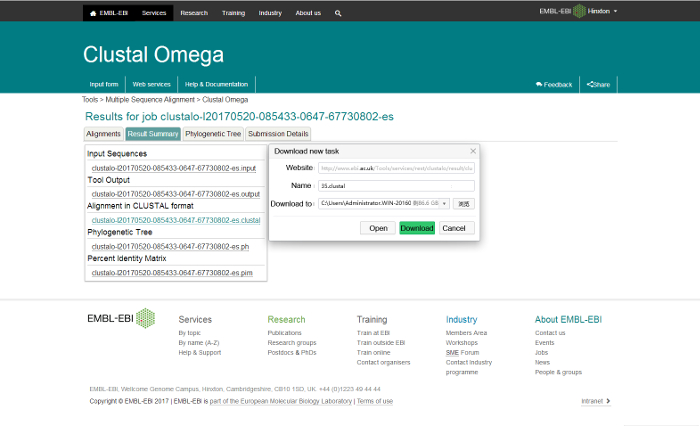Open the .pim percent identity matrix file link
Screen dimensions: 700x426
(x=172, y=272)
